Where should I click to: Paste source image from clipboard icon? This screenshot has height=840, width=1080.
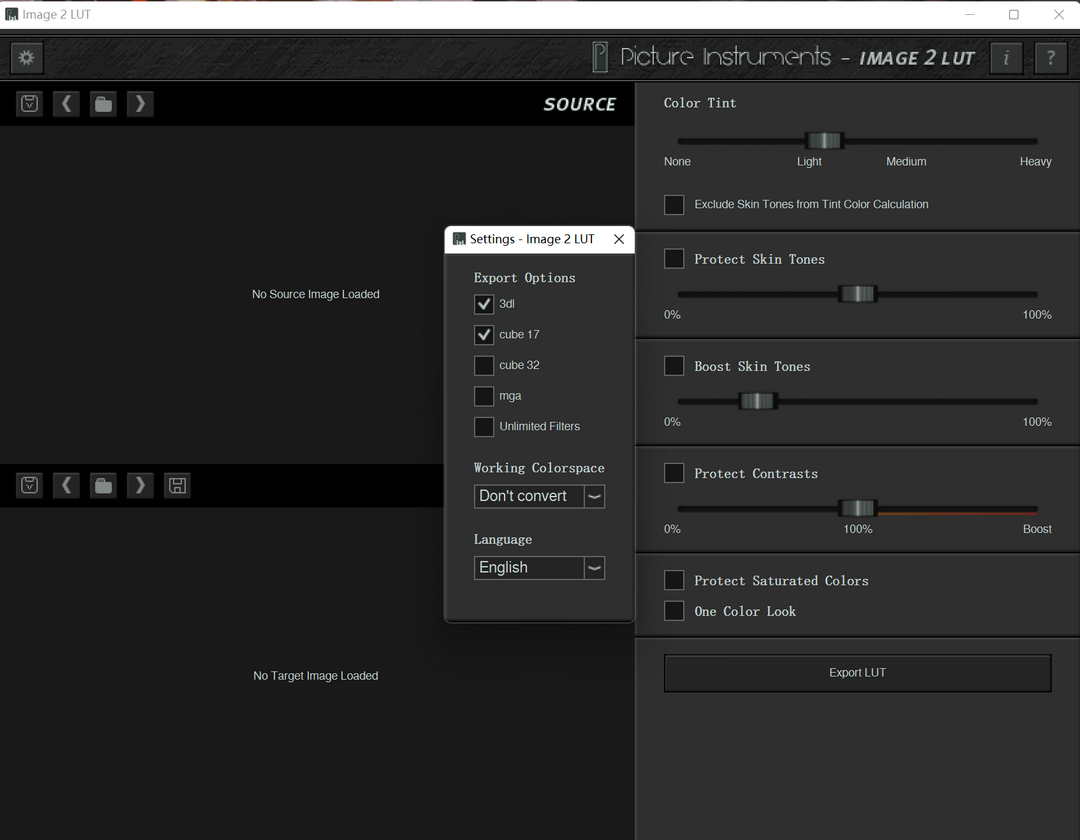coord(30,103)
